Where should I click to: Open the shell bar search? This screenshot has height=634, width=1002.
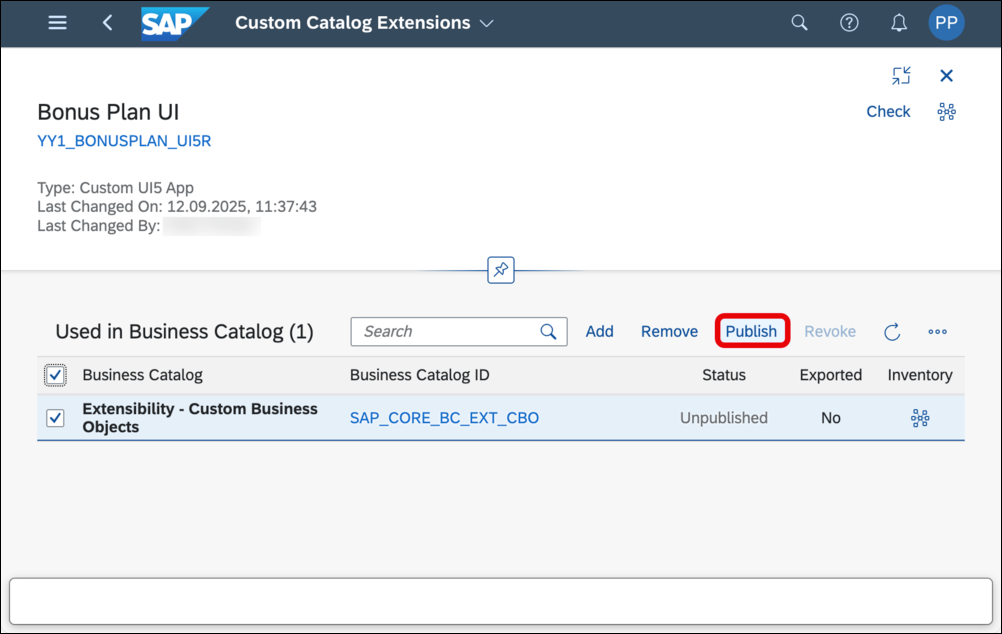(799, 23)
